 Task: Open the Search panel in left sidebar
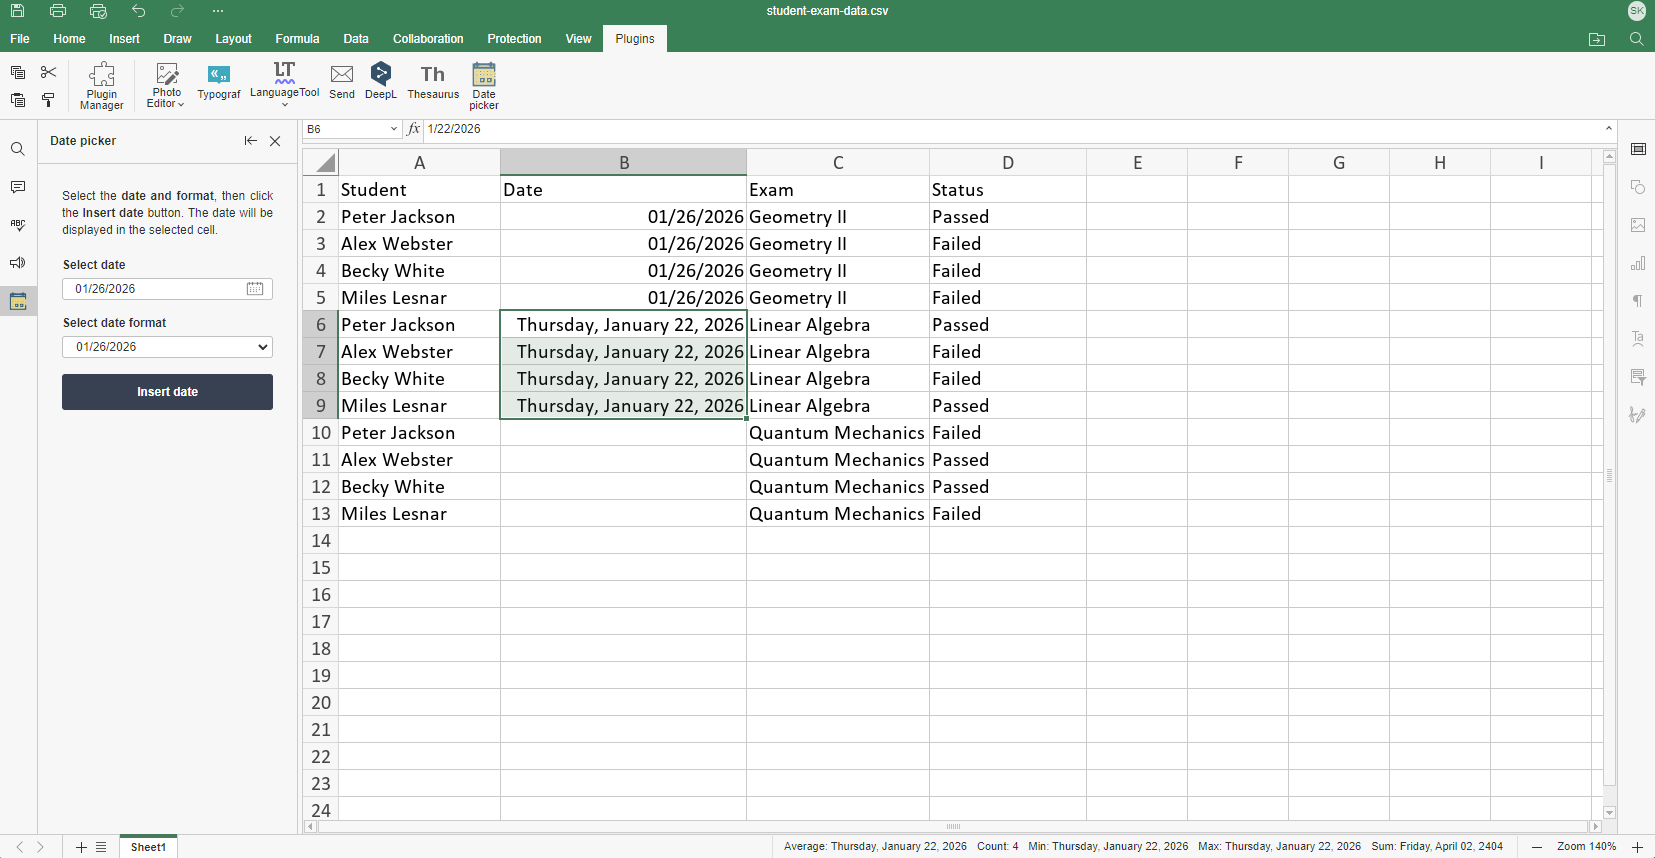18,149
